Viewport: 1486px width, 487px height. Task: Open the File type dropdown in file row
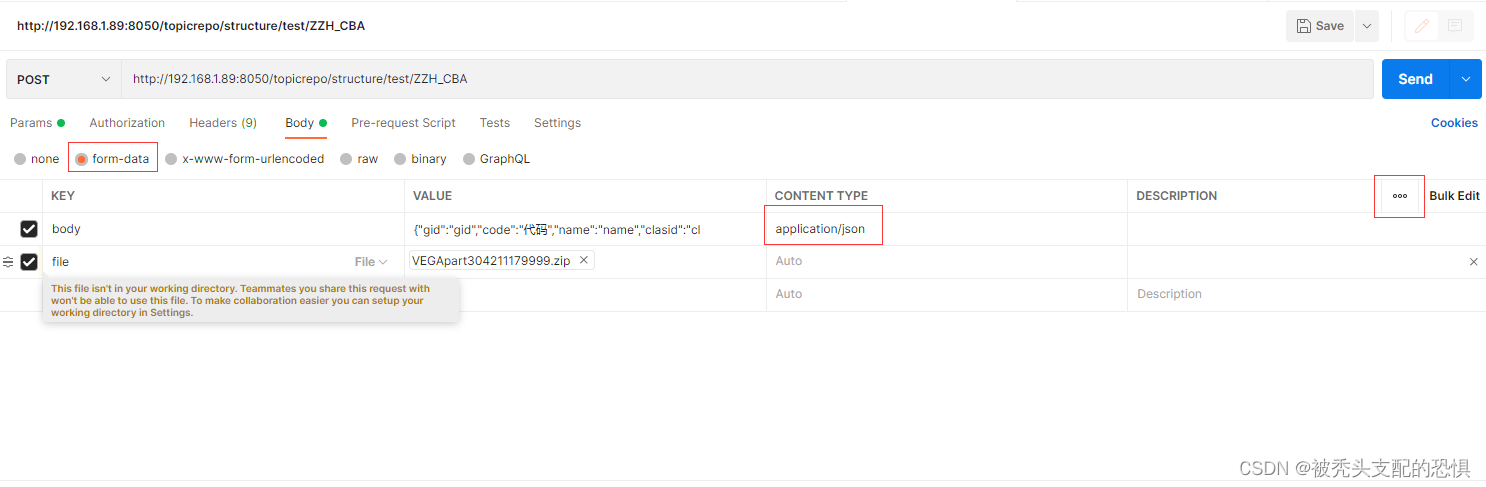371,262
